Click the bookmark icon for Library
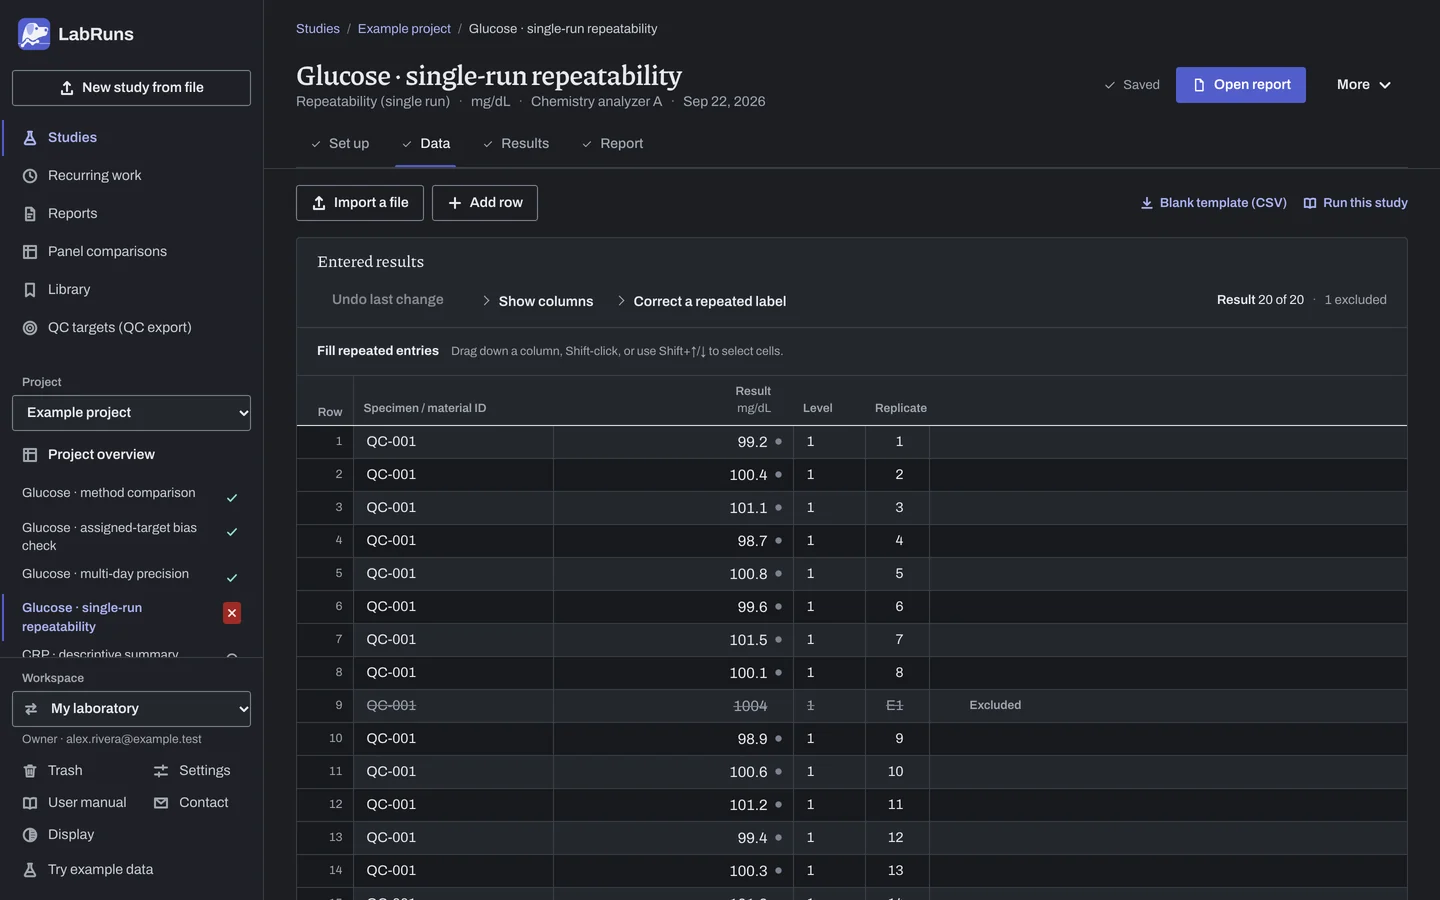 (30, 290)
